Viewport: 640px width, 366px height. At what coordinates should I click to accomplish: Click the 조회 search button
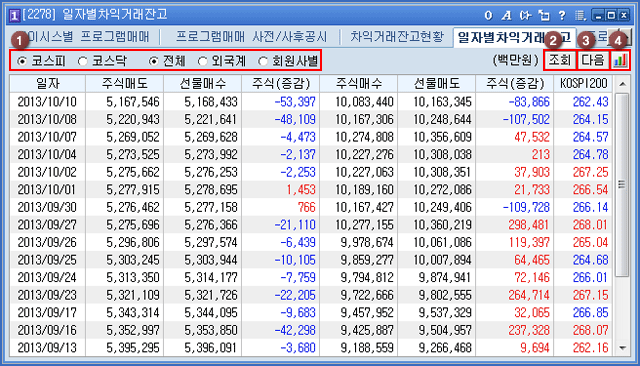tap(560, 61)
